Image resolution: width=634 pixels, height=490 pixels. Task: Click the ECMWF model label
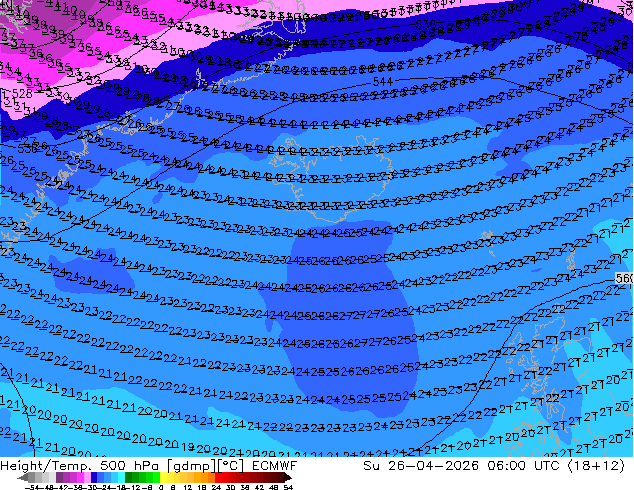tap(275, 466)
